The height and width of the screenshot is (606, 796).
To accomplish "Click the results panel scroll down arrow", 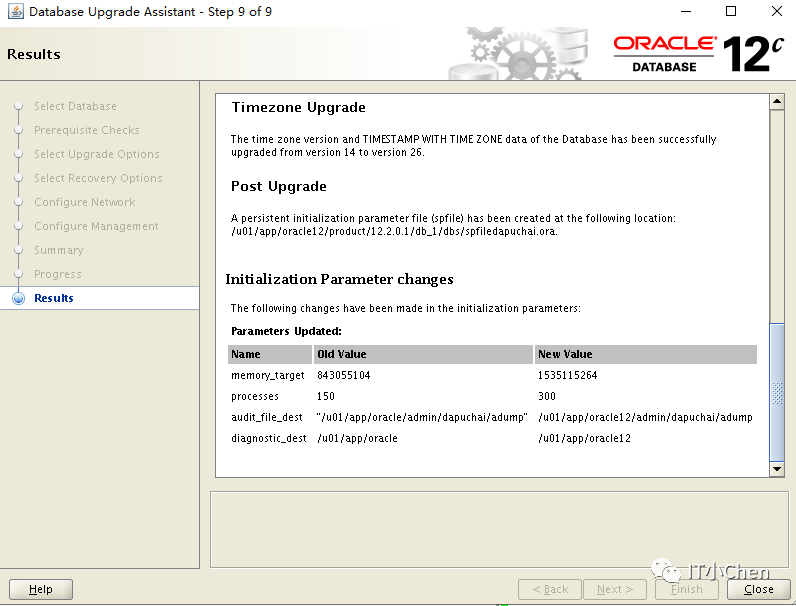I will (x=777, y=469).
